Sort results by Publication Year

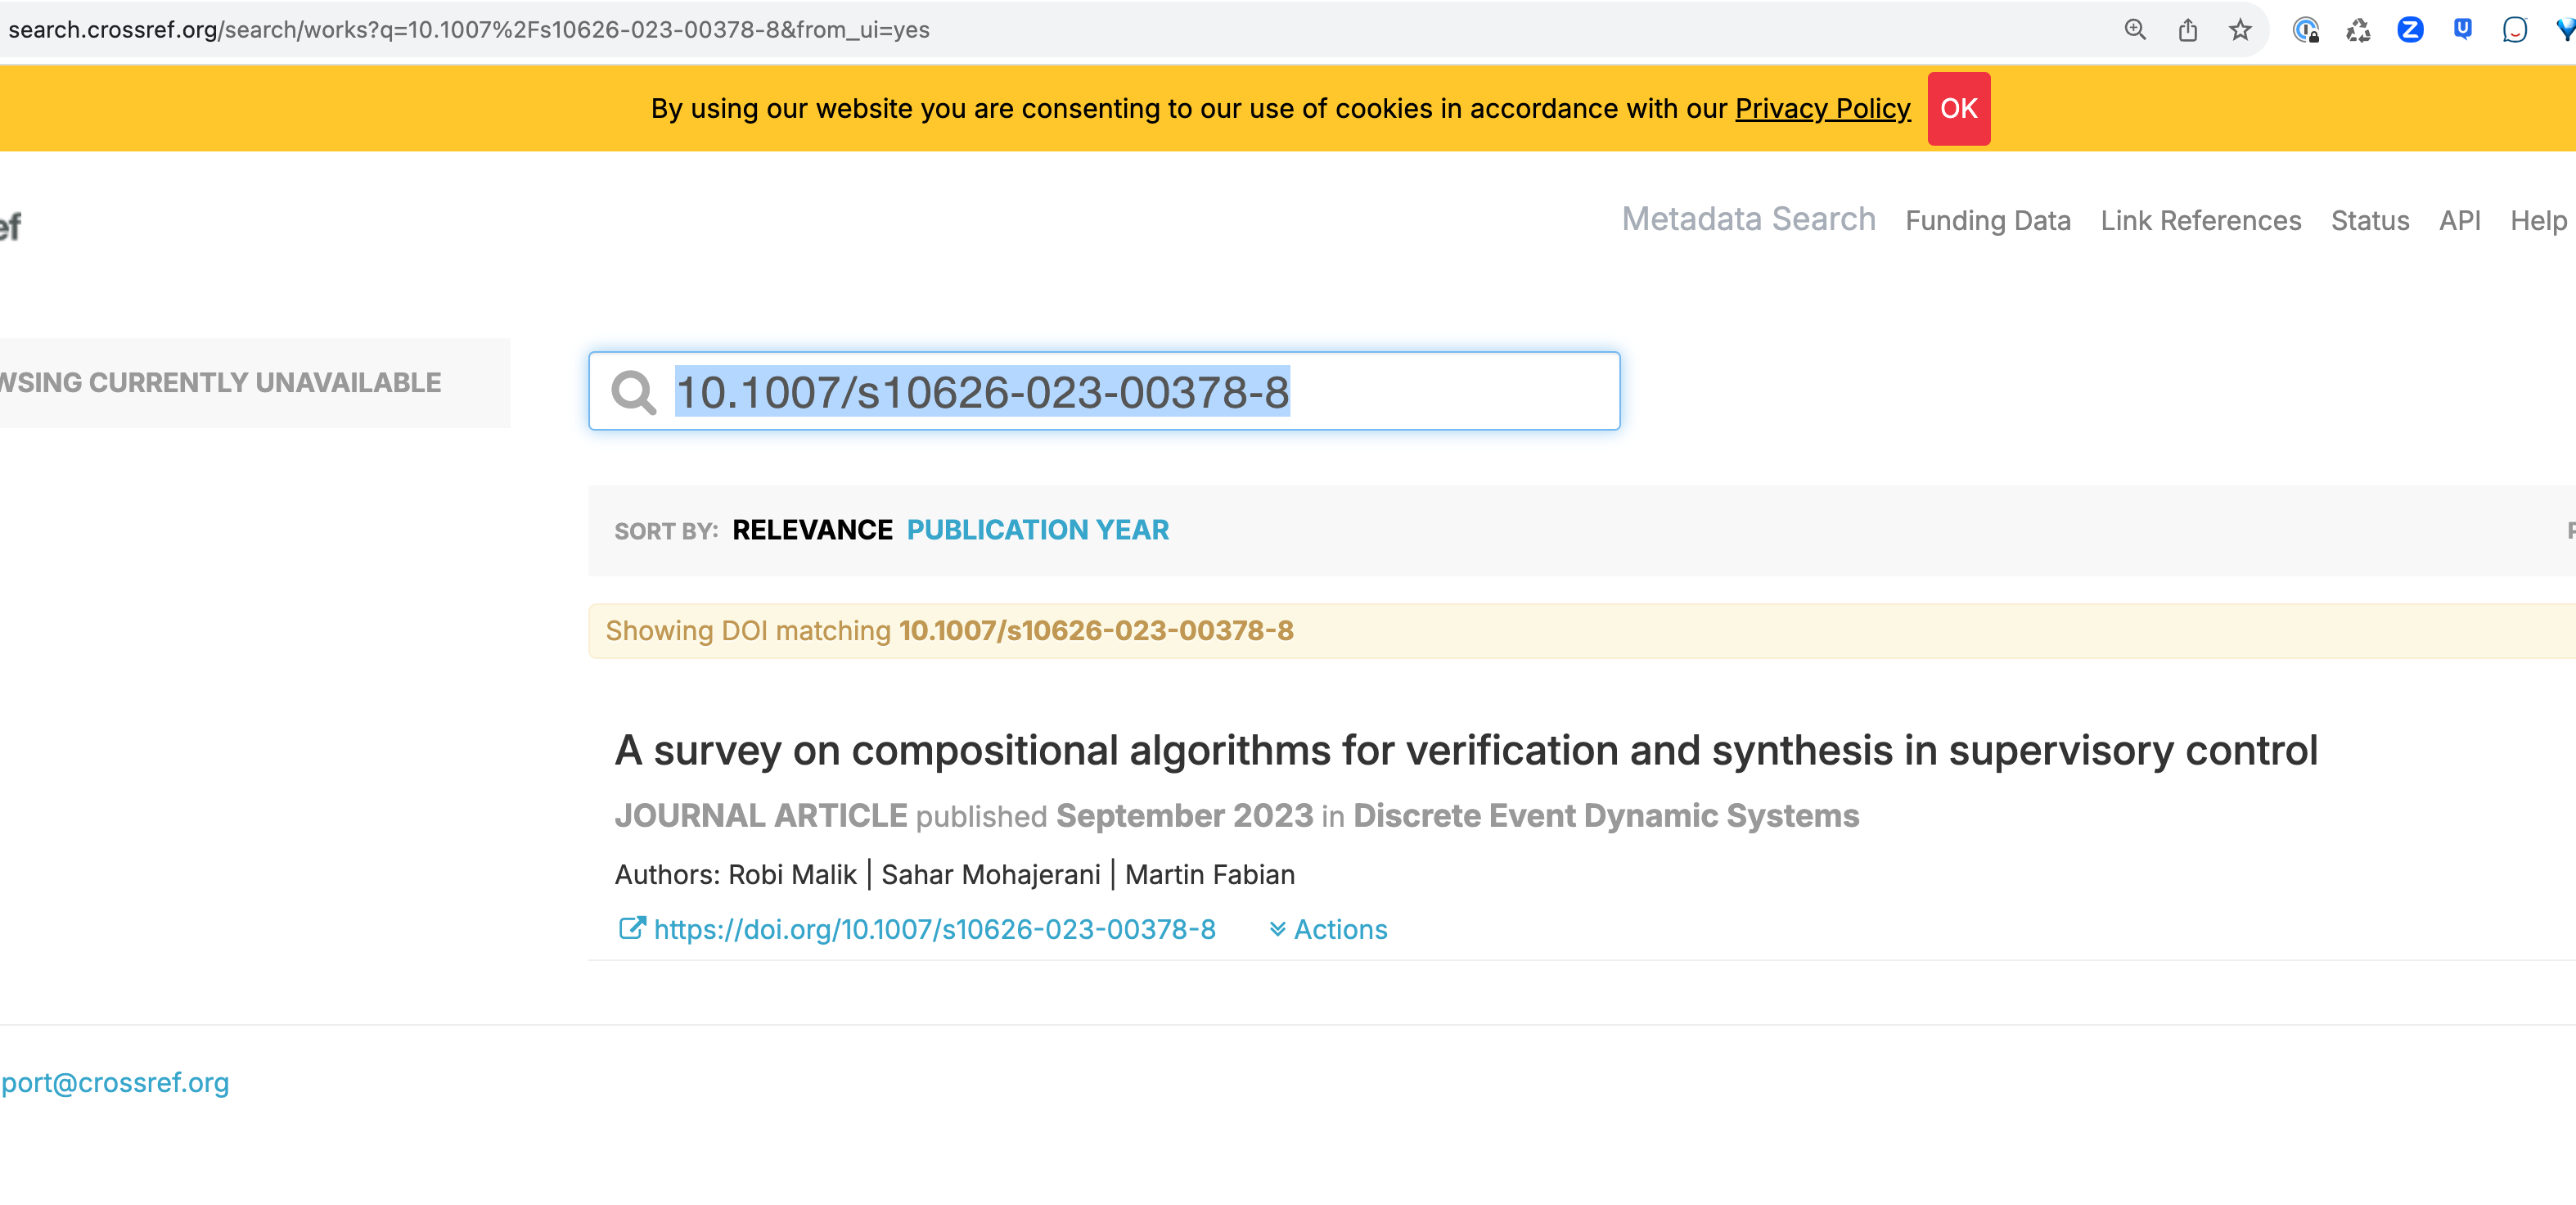click(1037, 529)
